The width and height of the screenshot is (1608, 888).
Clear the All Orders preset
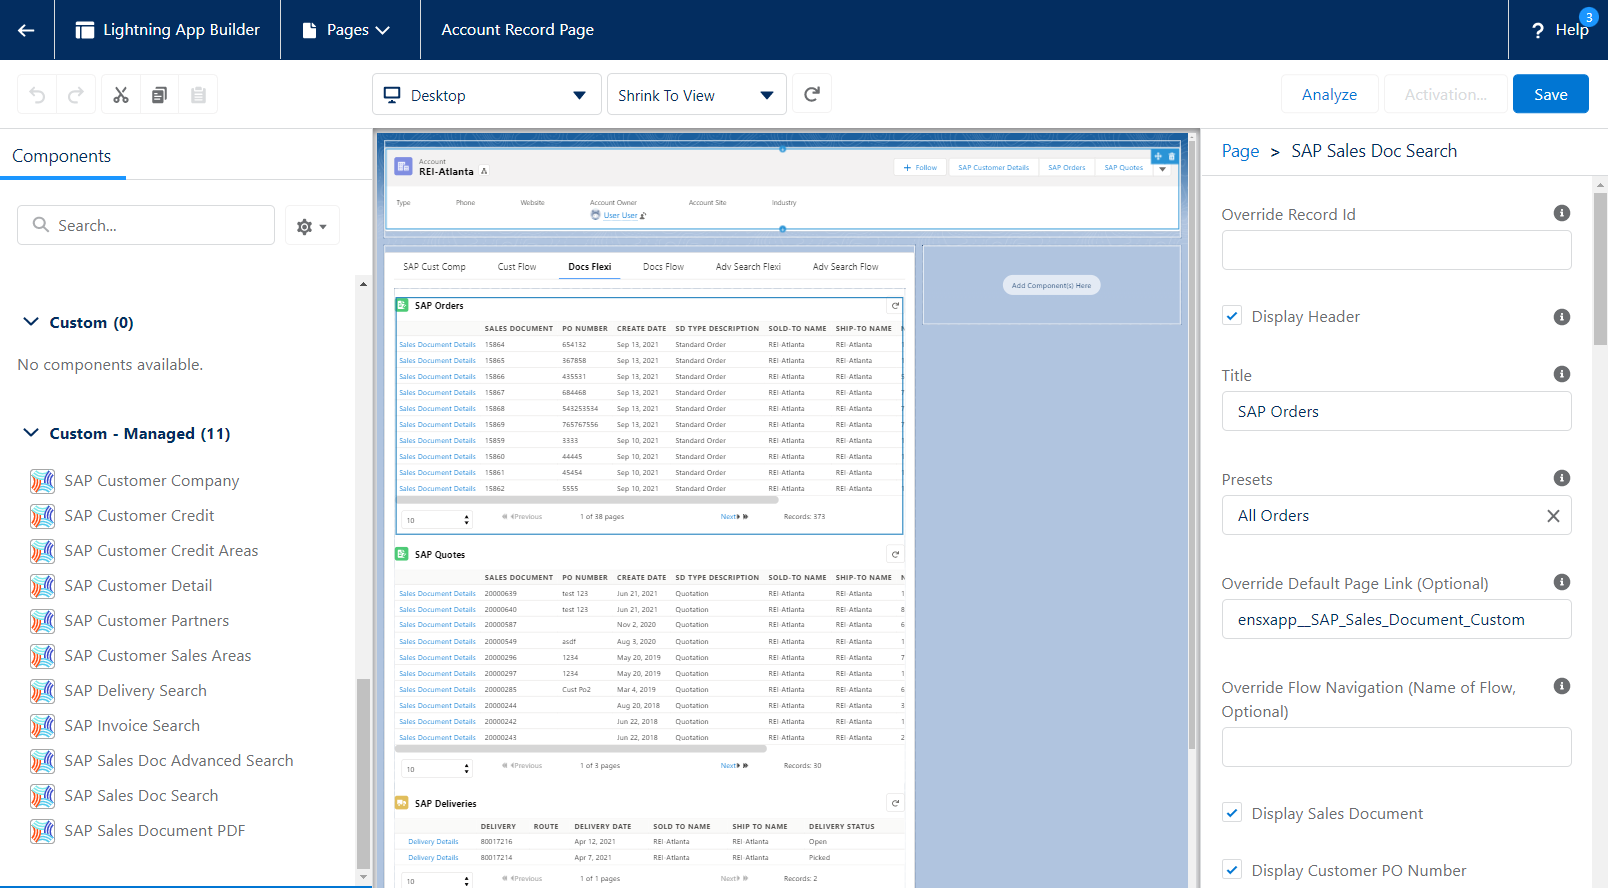tap(1553, 516)
